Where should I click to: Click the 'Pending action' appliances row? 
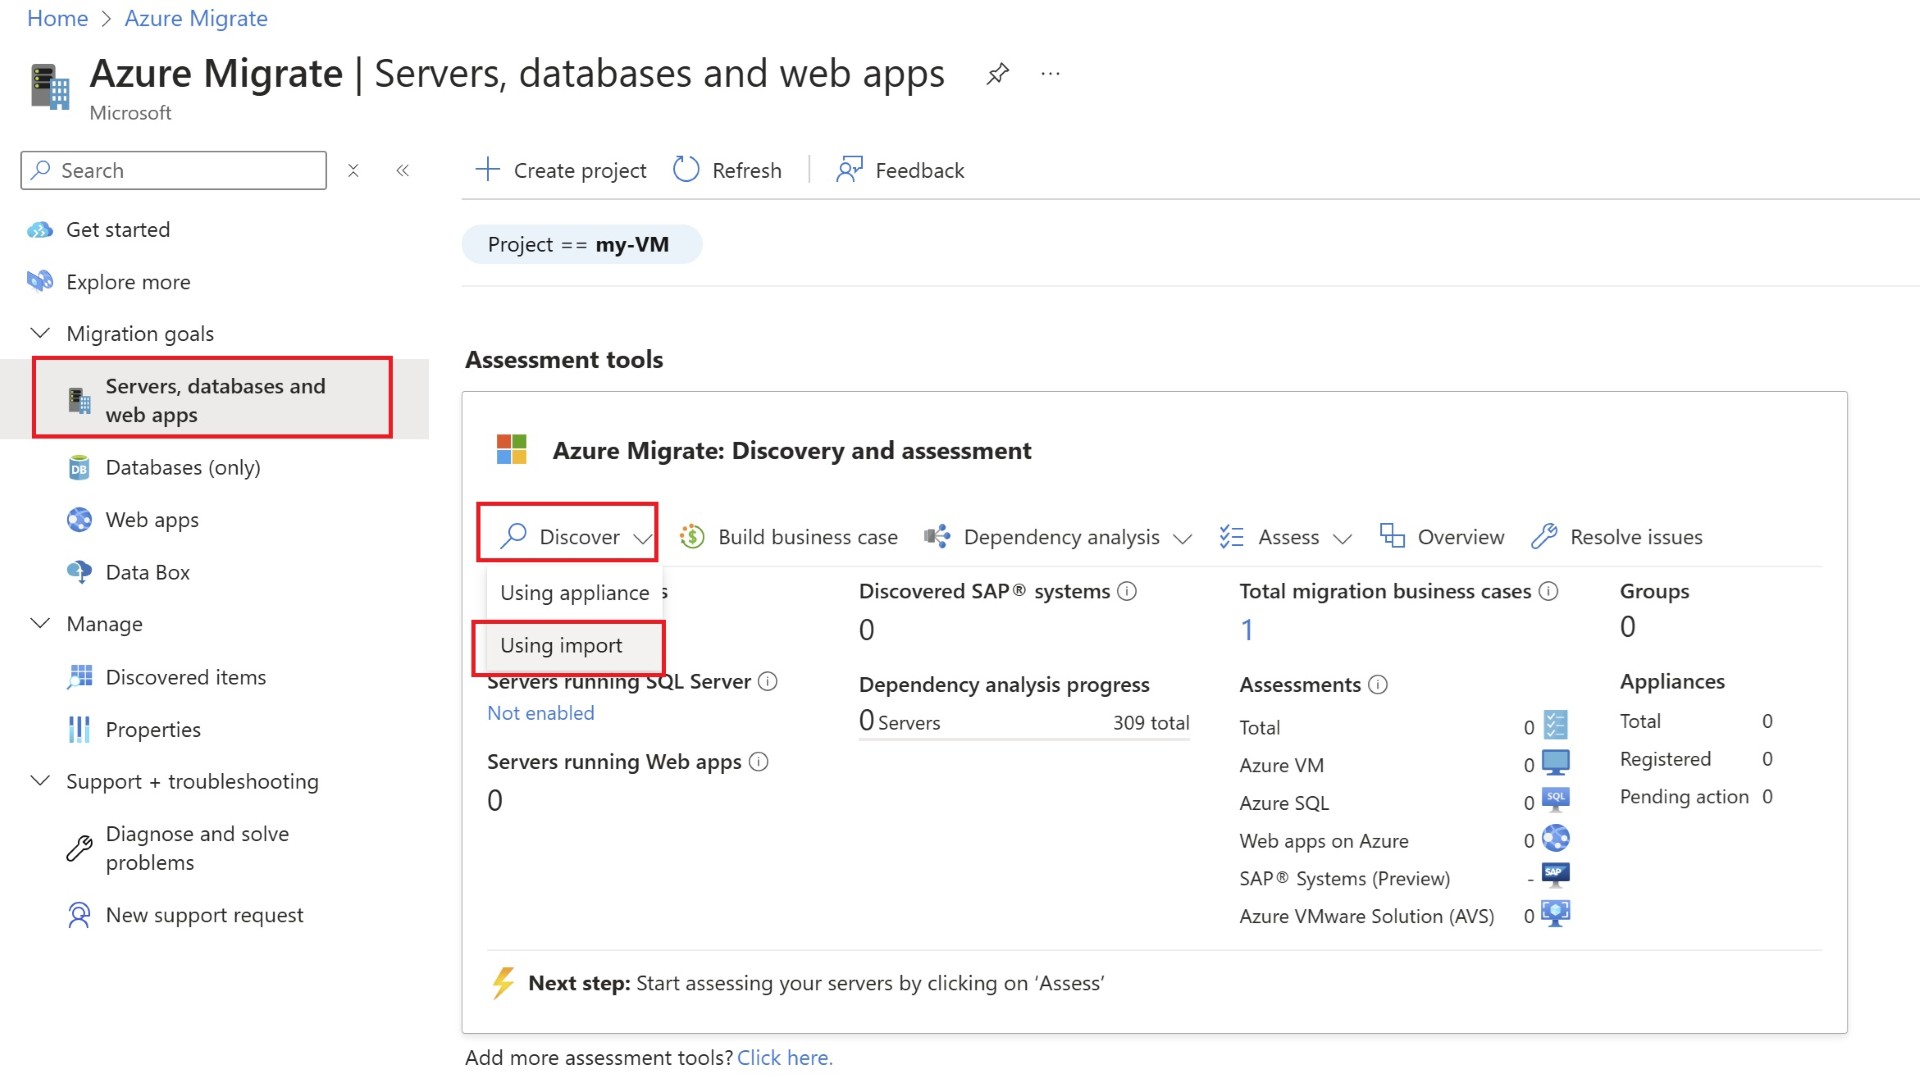pos(1696,796)
